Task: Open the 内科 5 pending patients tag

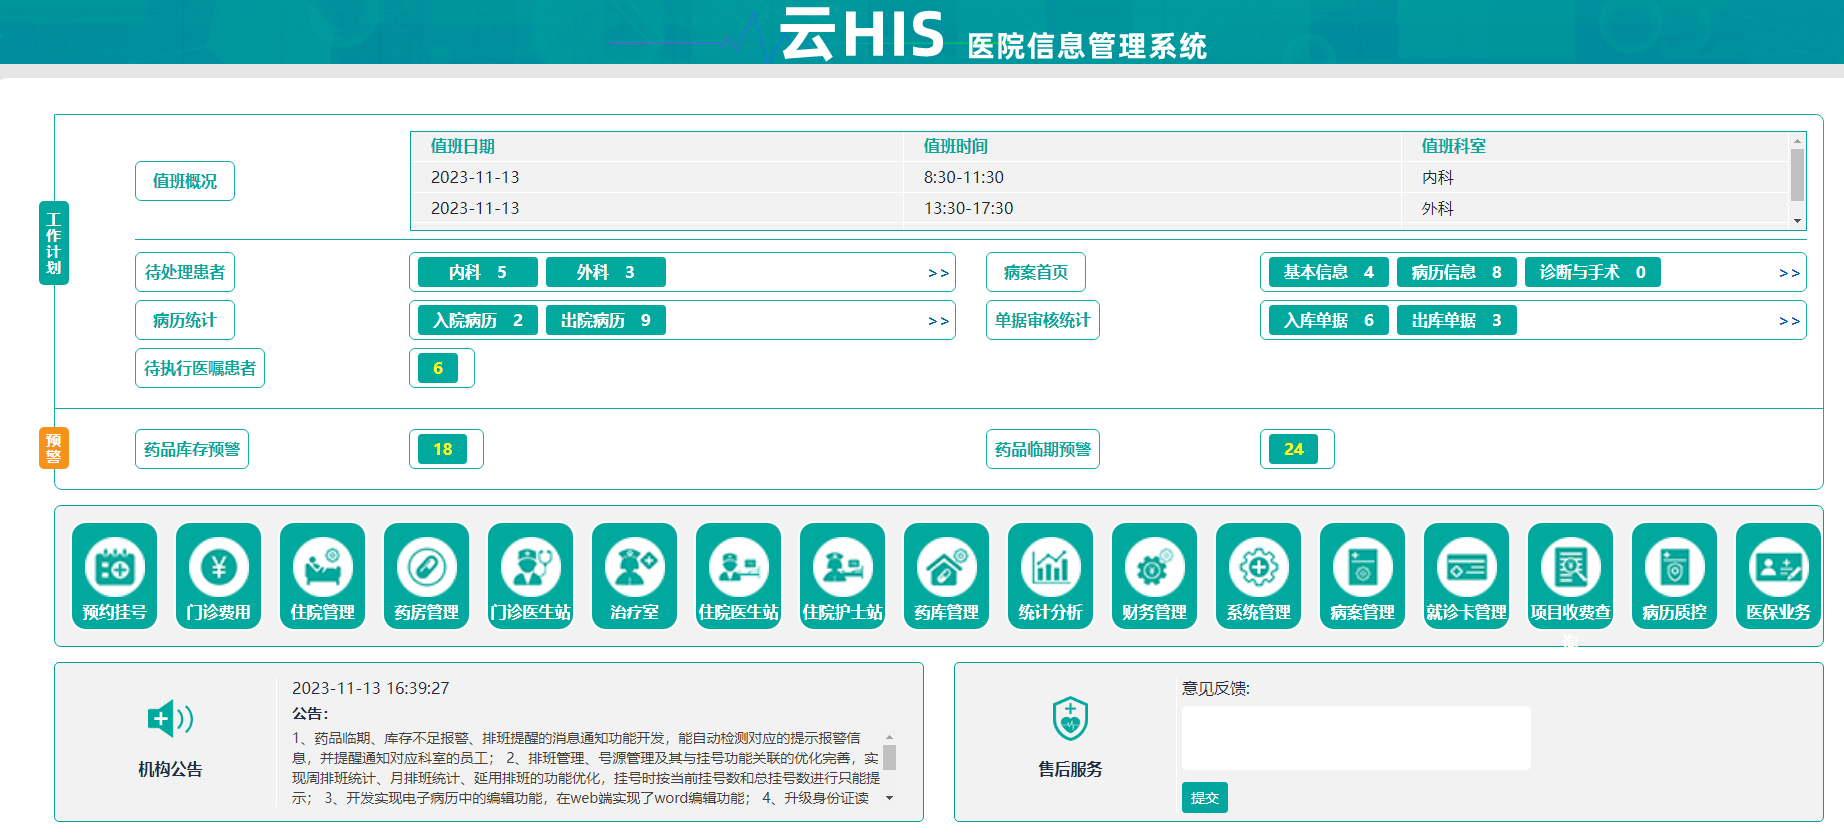Action: tap(478, 272)
